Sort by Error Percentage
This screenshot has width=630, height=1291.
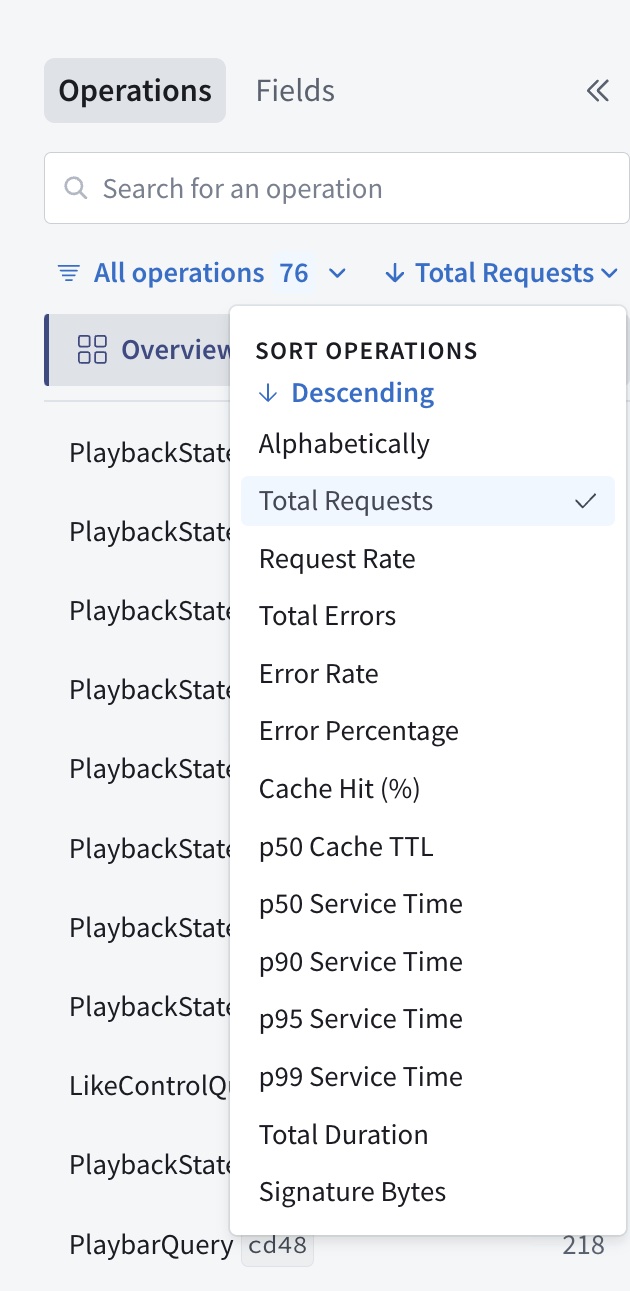(358, 731)
